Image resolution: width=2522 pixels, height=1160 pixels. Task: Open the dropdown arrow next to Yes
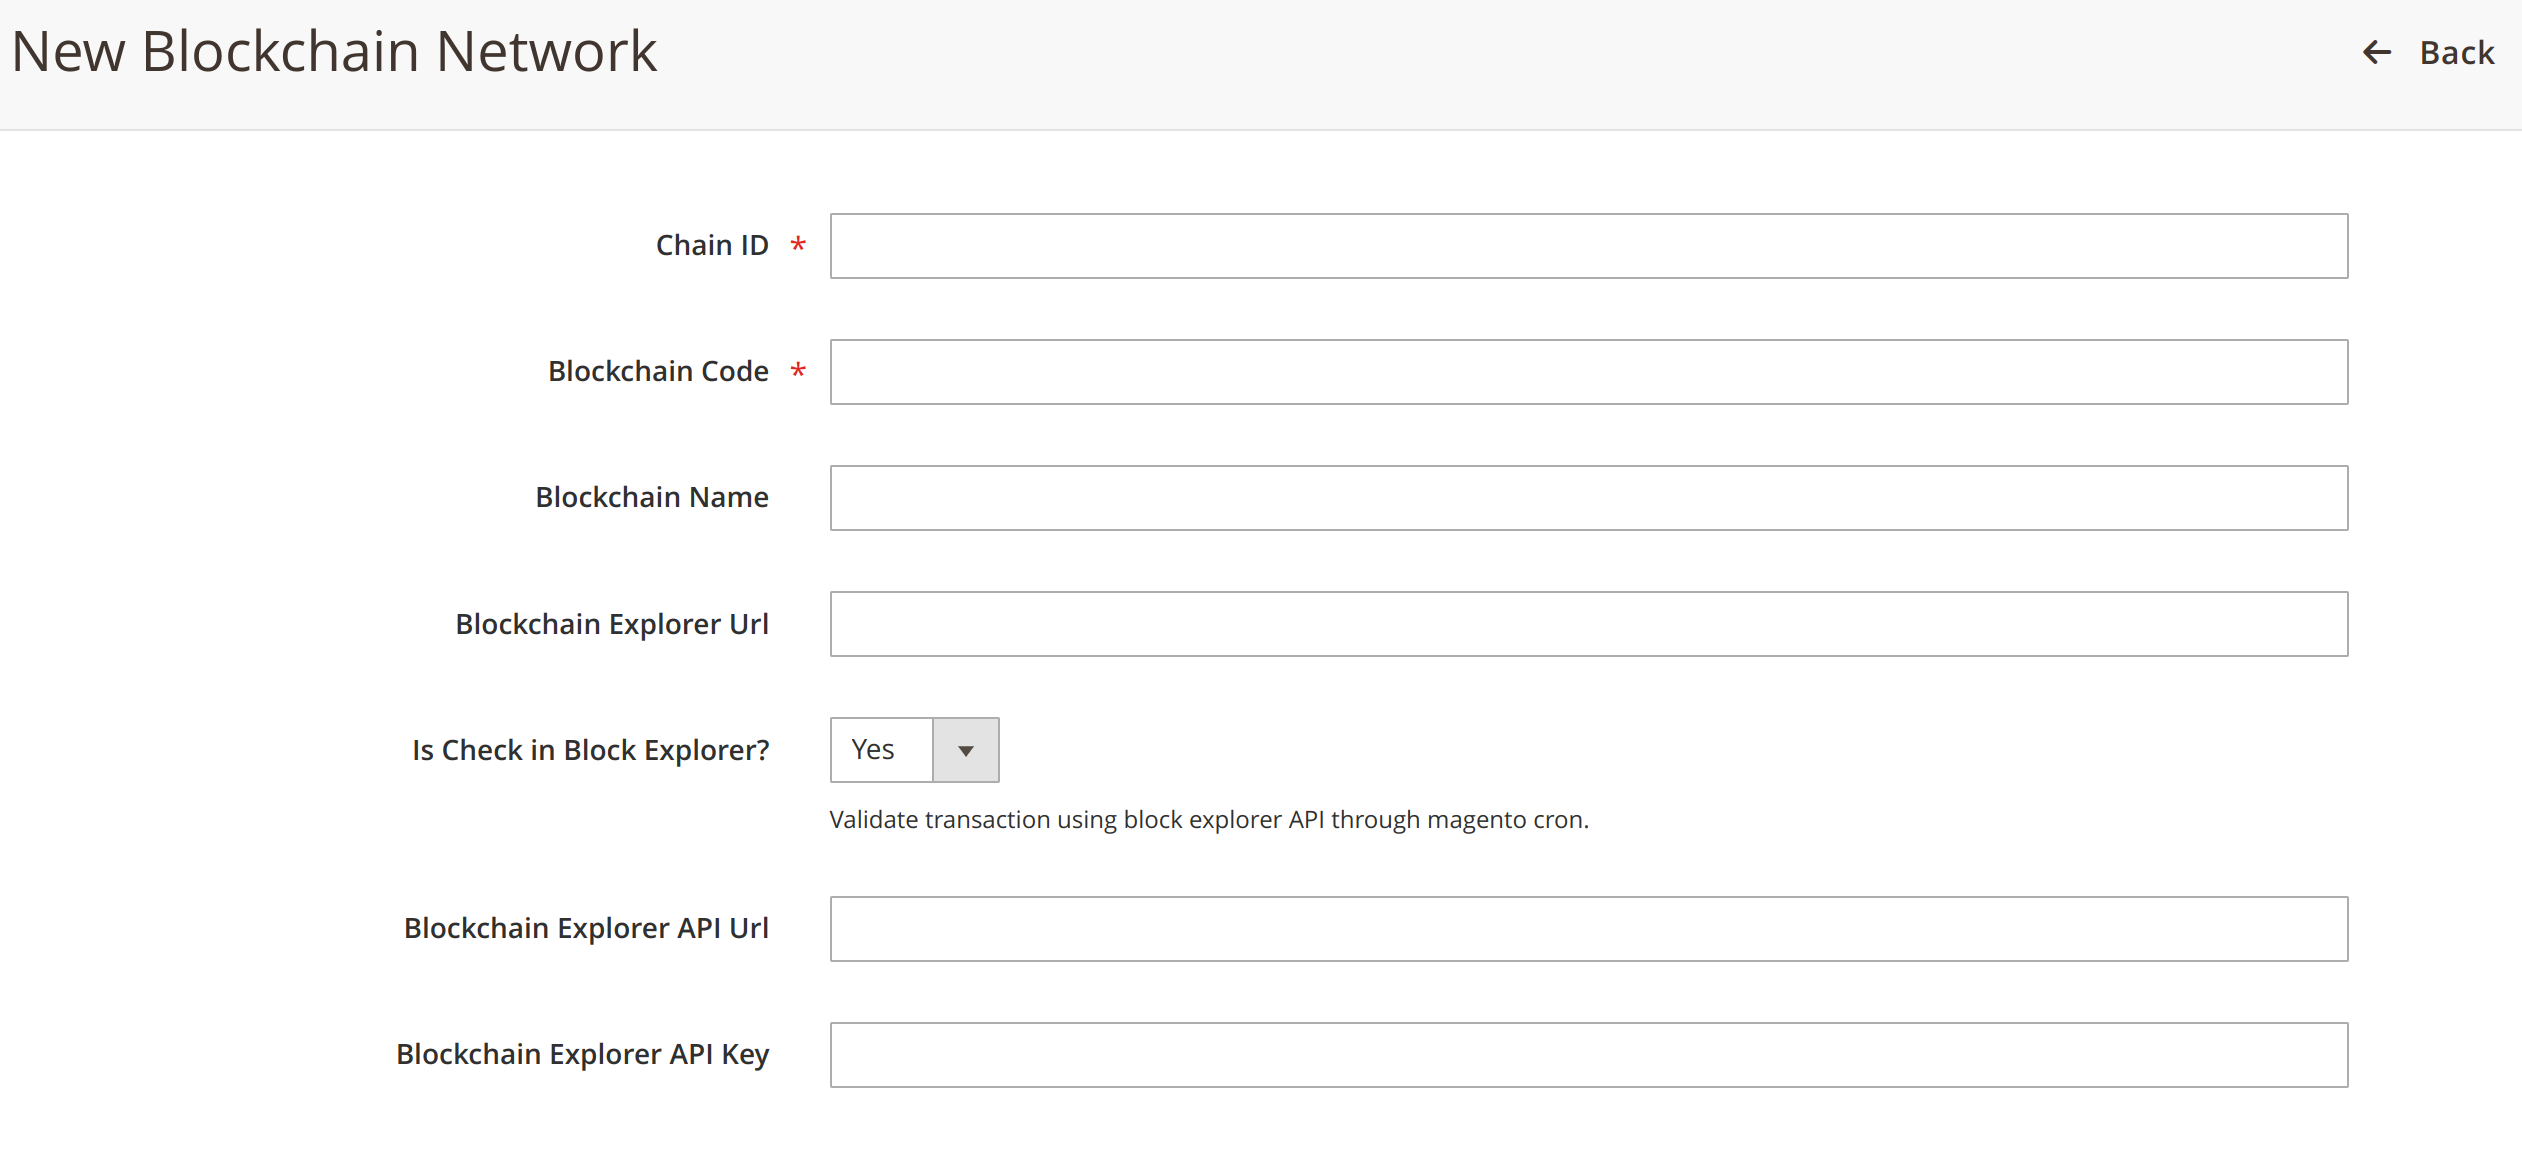[x=965, y=750]
